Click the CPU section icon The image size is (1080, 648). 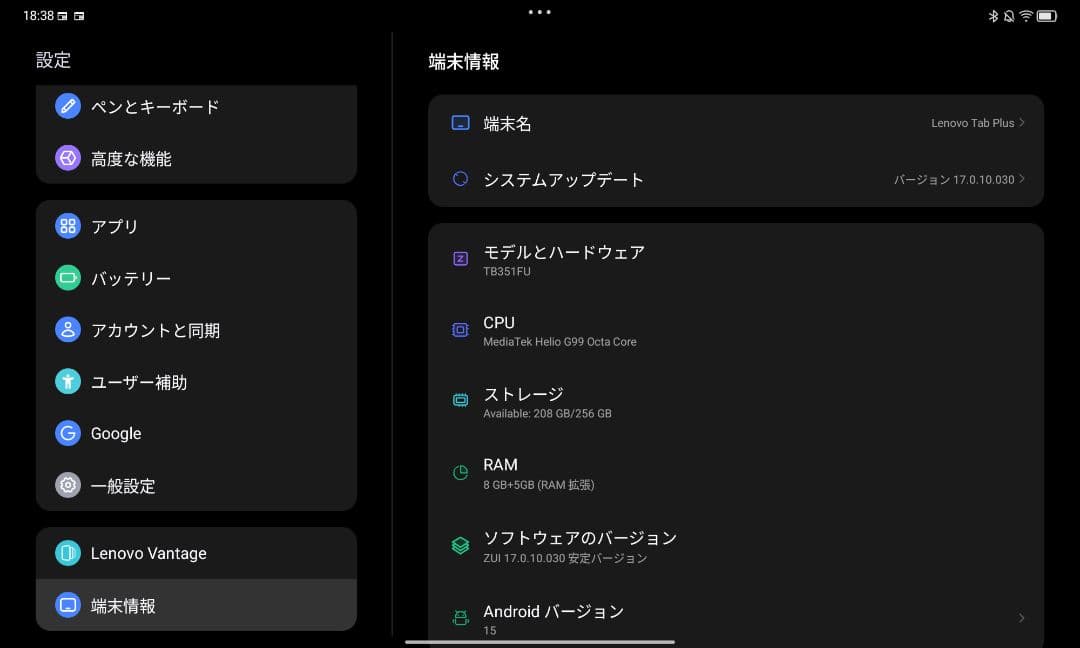pyautogui.click(x=460, y=330)
